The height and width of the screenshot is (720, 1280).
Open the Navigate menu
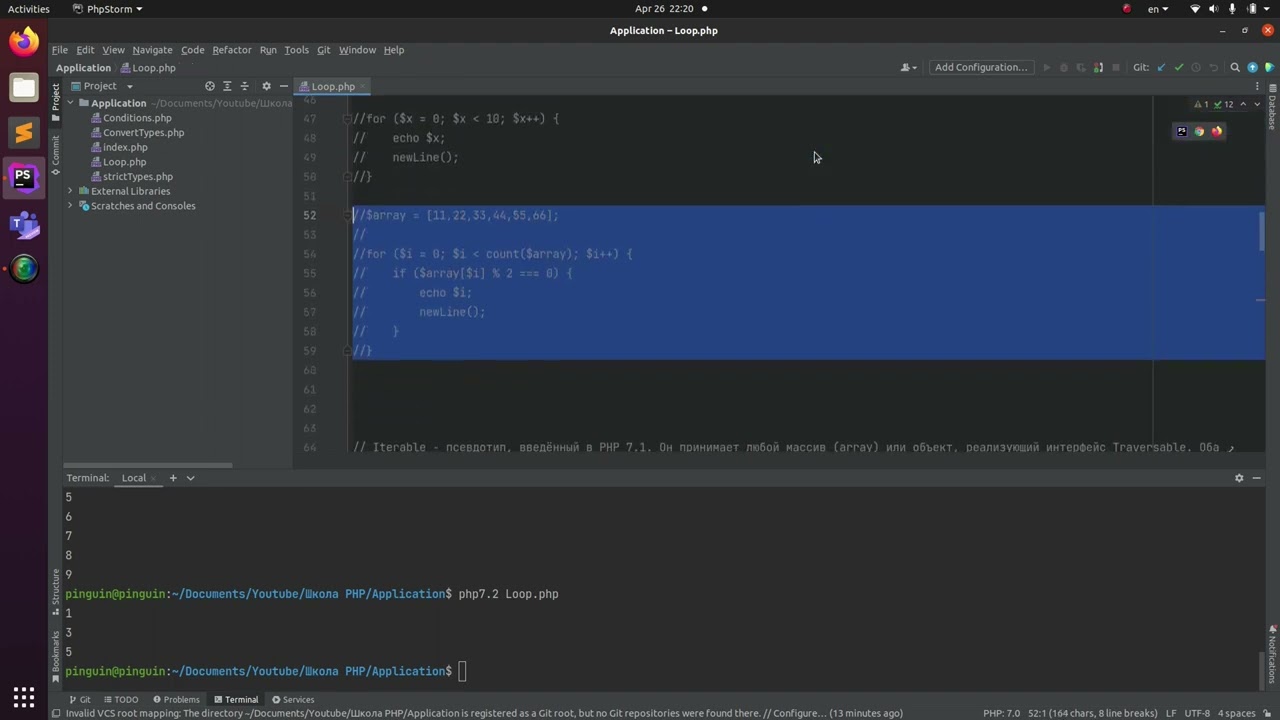(152, 50)
